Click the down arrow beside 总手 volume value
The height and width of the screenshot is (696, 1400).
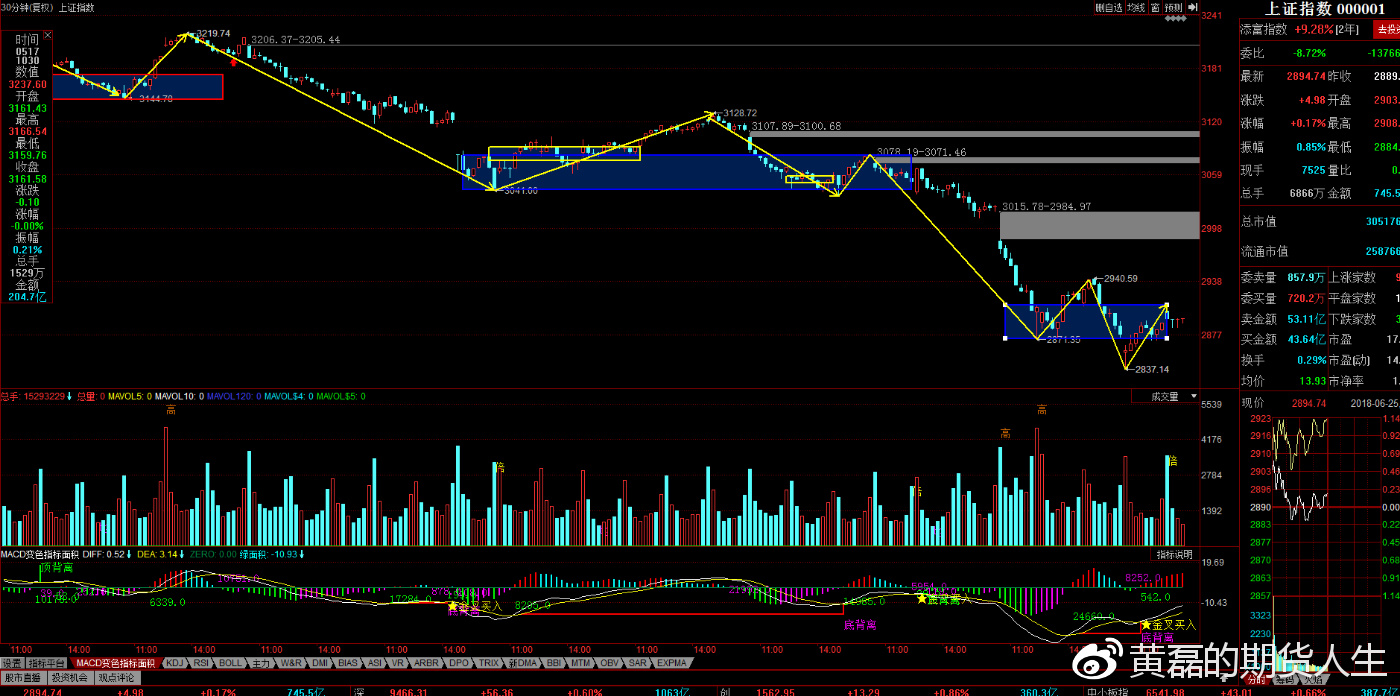point(70,397)
